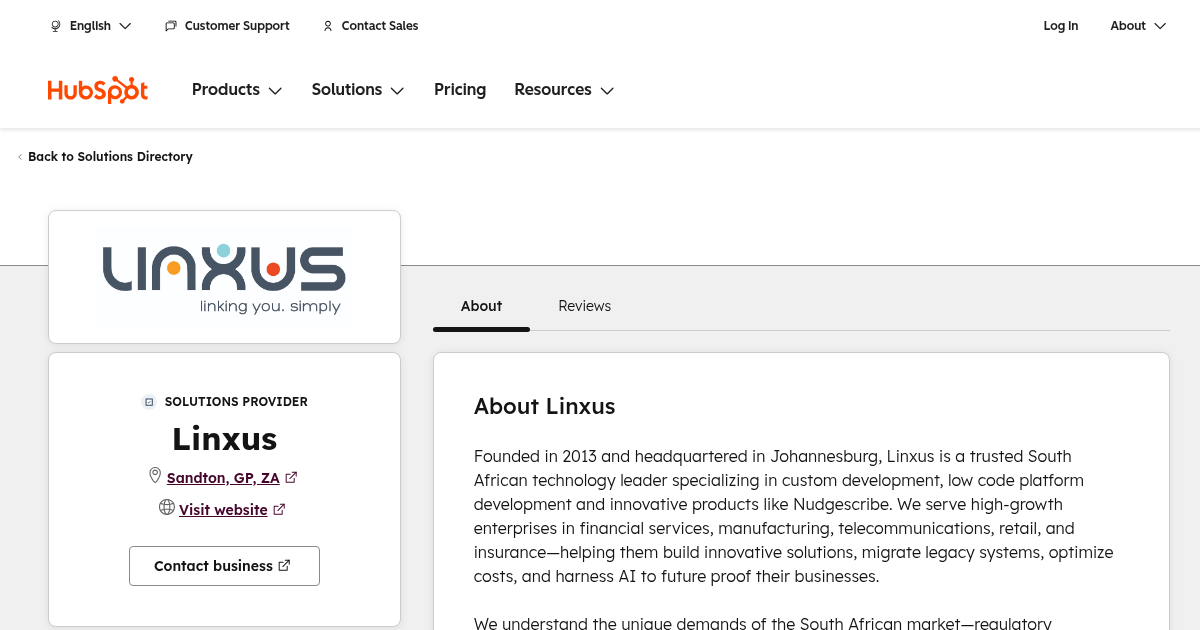Click the globe icon beside English
This screenshot has height=630, width=1200.
click(56, 26)
